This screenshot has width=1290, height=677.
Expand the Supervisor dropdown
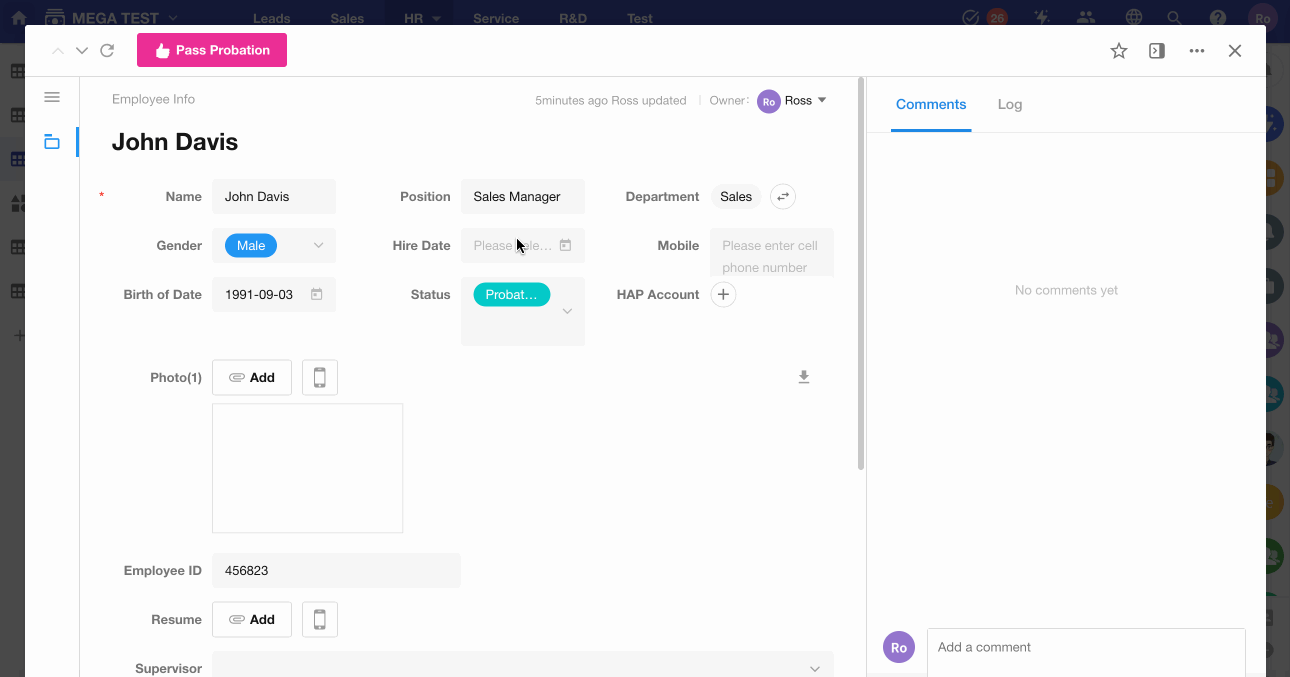click(x=815, y=668)
